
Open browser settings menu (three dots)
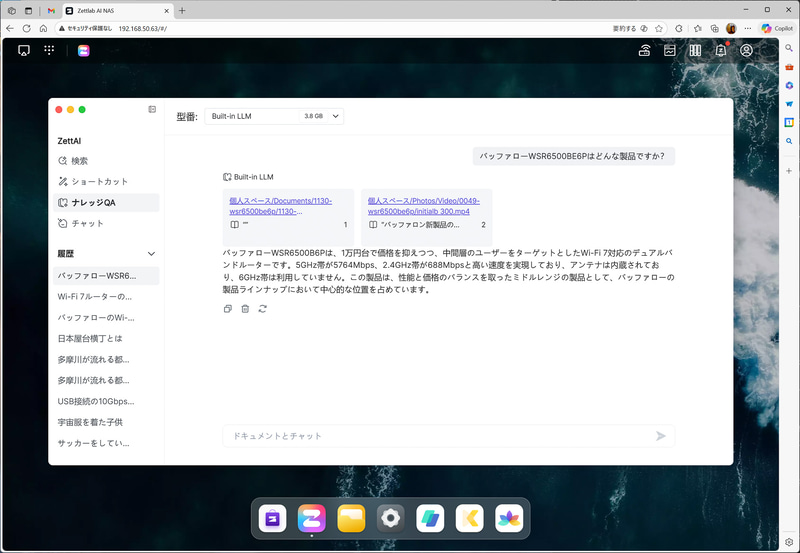point(747,29)
